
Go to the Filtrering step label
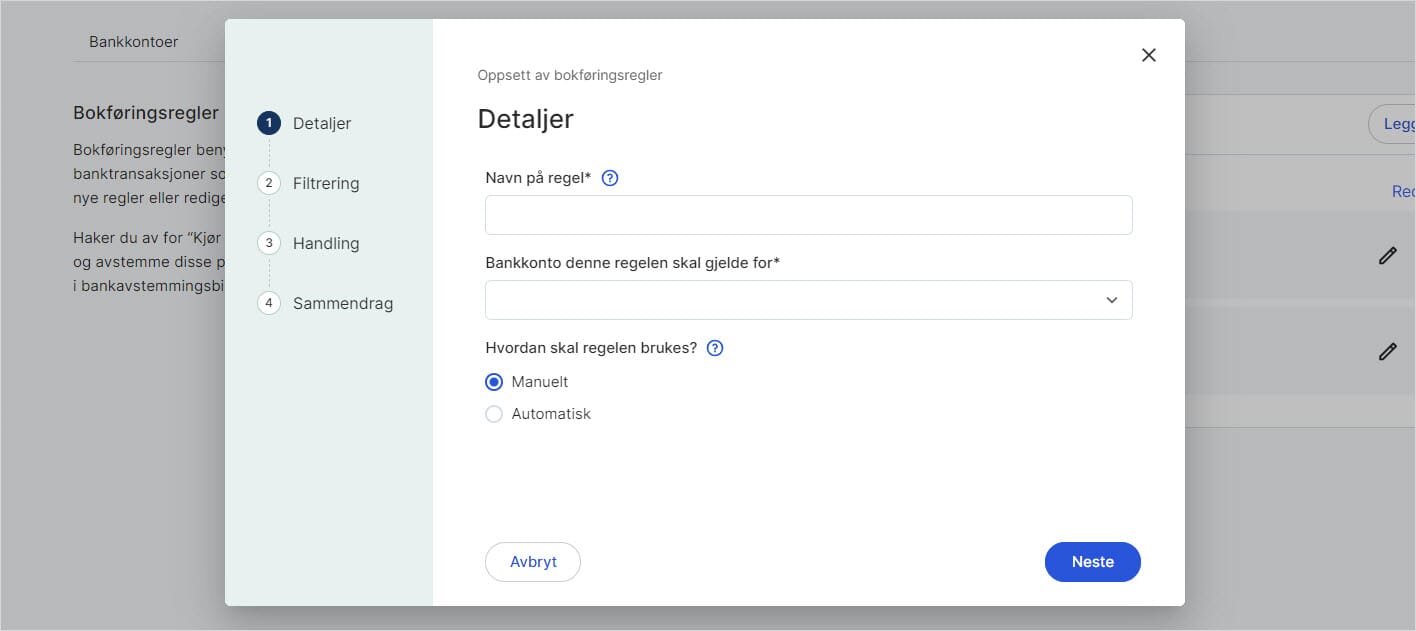click(x=326, y=183)
